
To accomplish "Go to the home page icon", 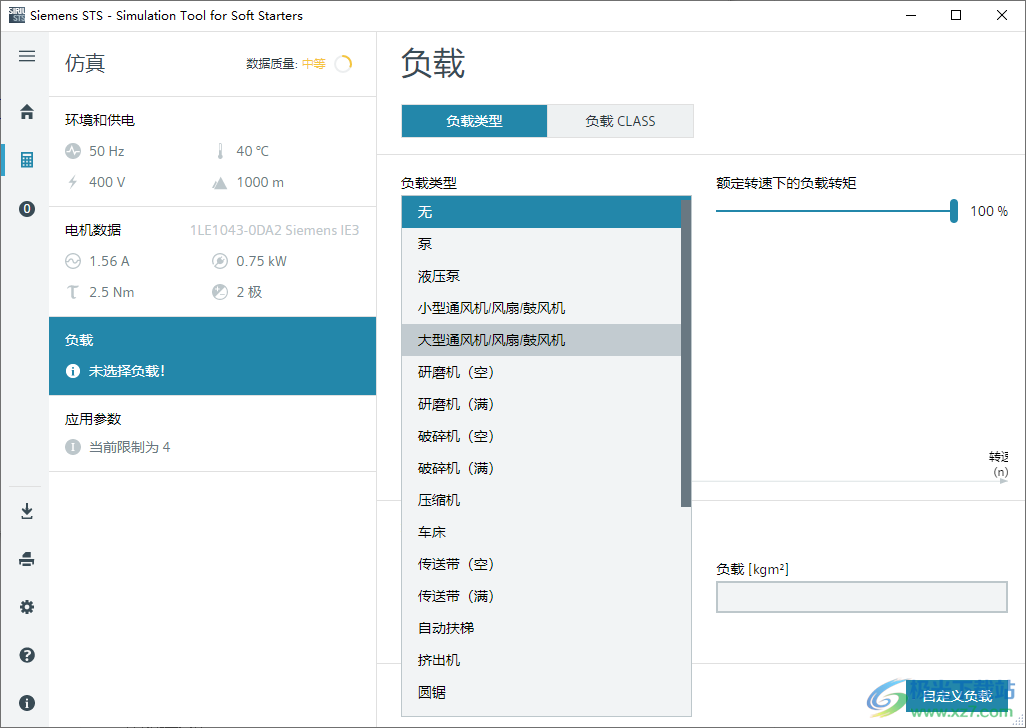I will [27, 112].
